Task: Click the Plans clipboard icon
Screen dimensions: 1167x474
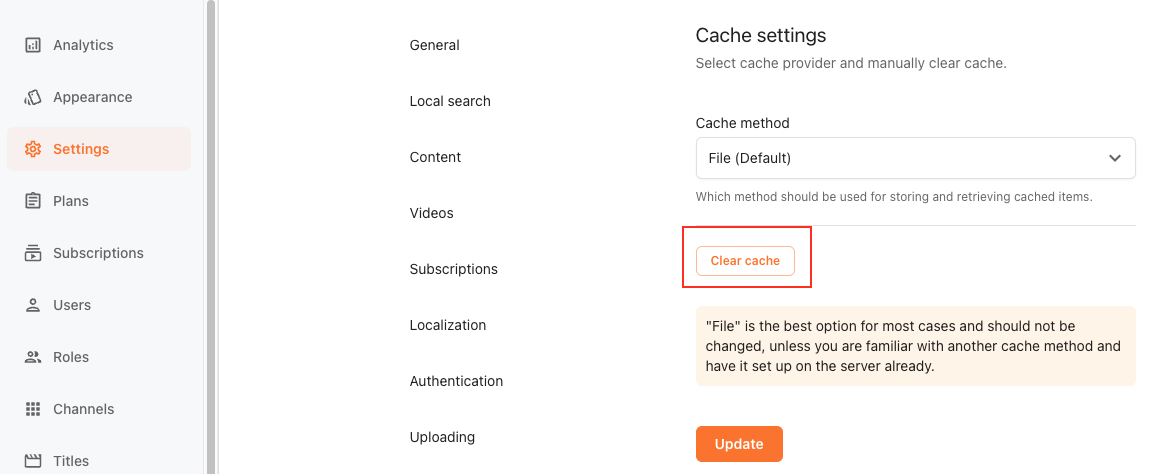Action: [x=33, y=201]
